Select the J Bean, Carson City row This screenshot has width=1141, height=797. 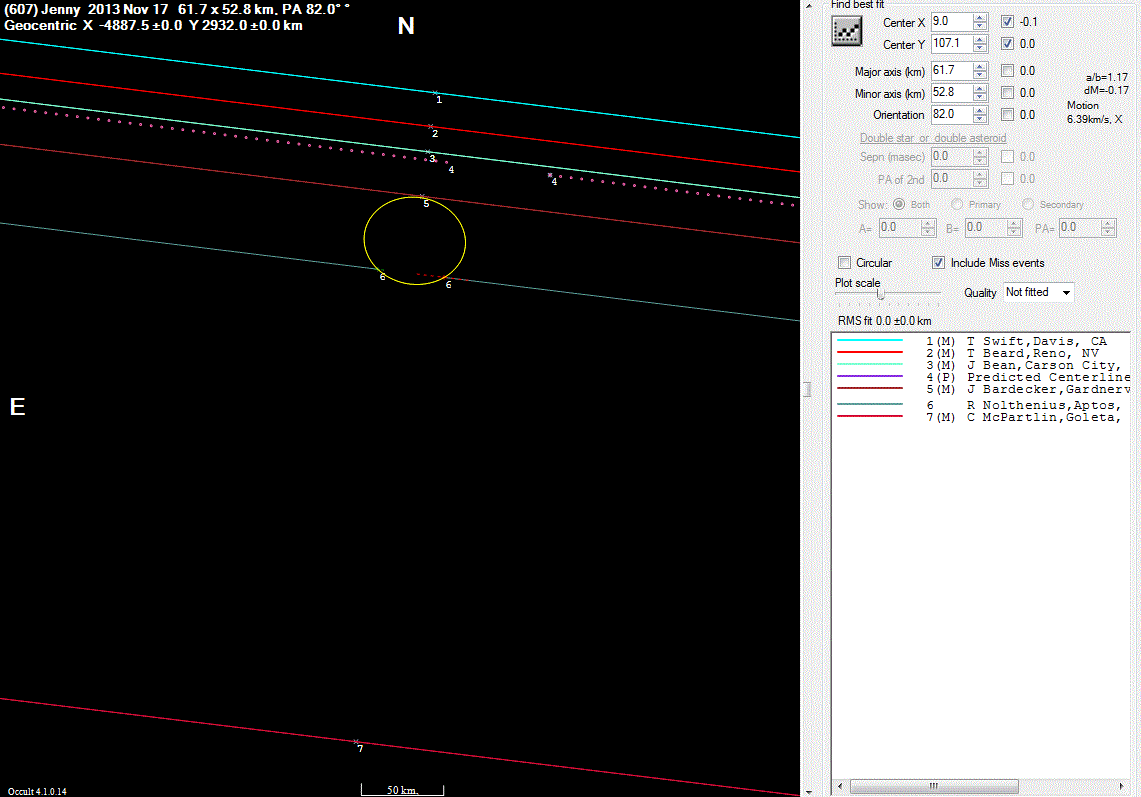coord(981,365)
